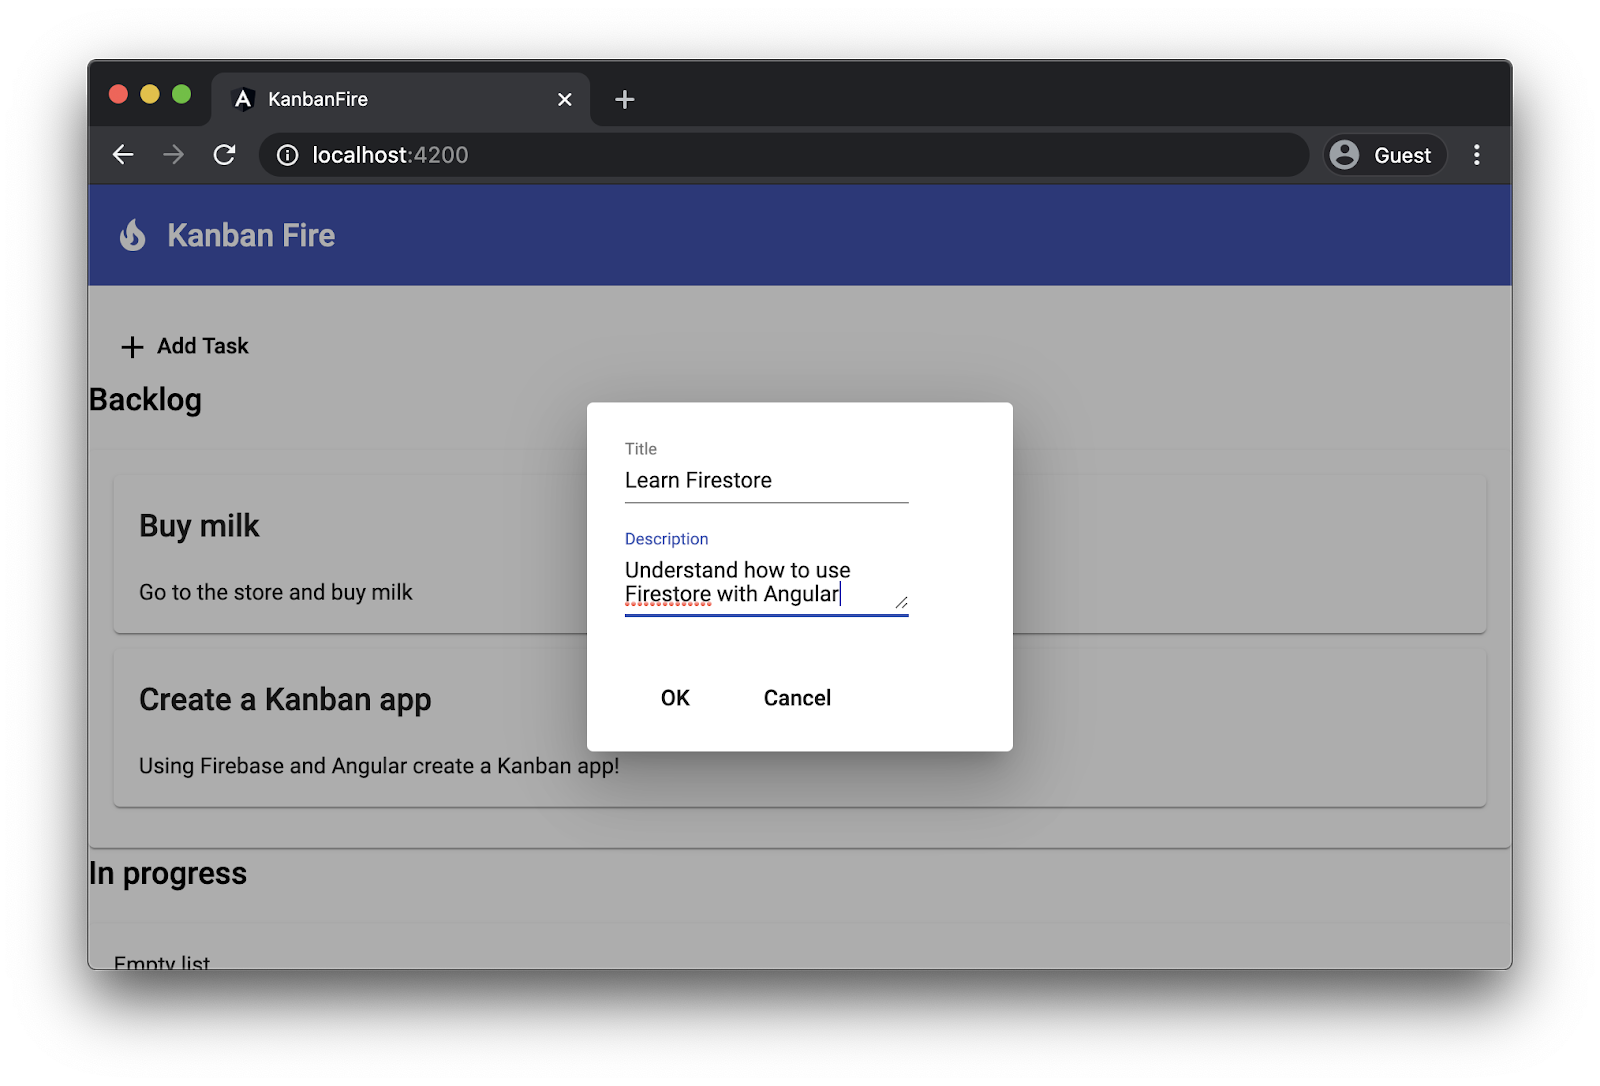
Task: Click the Angular favicon on the browser tab
Action: click(x=243, y=99)
